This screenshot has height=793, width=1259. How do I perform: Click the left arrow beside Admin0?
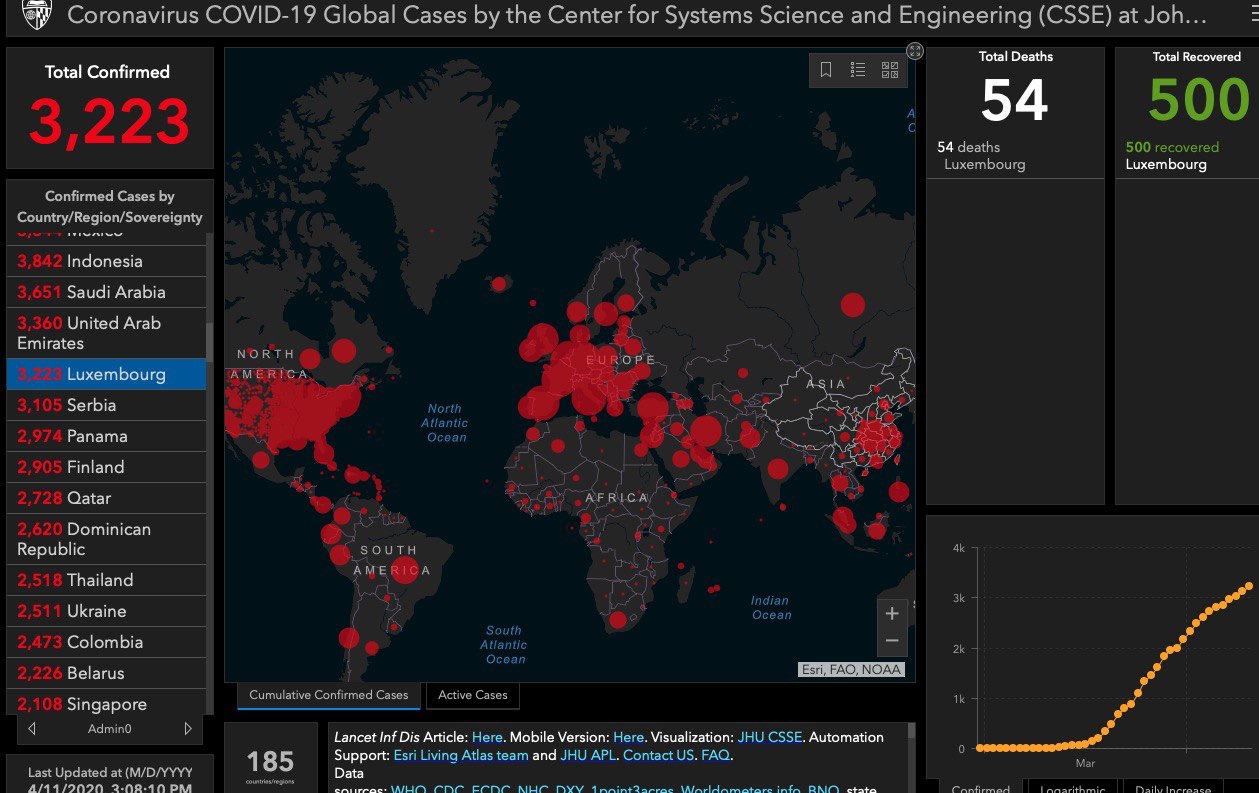(33, 729)
